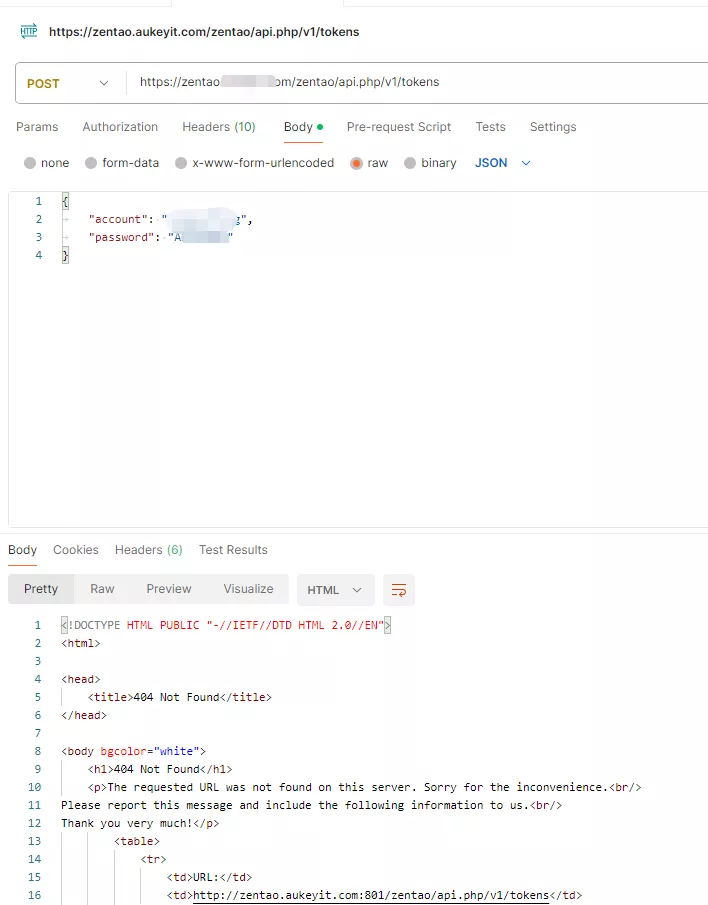
Task: Click the request URL input field
Action: point(418,83)
